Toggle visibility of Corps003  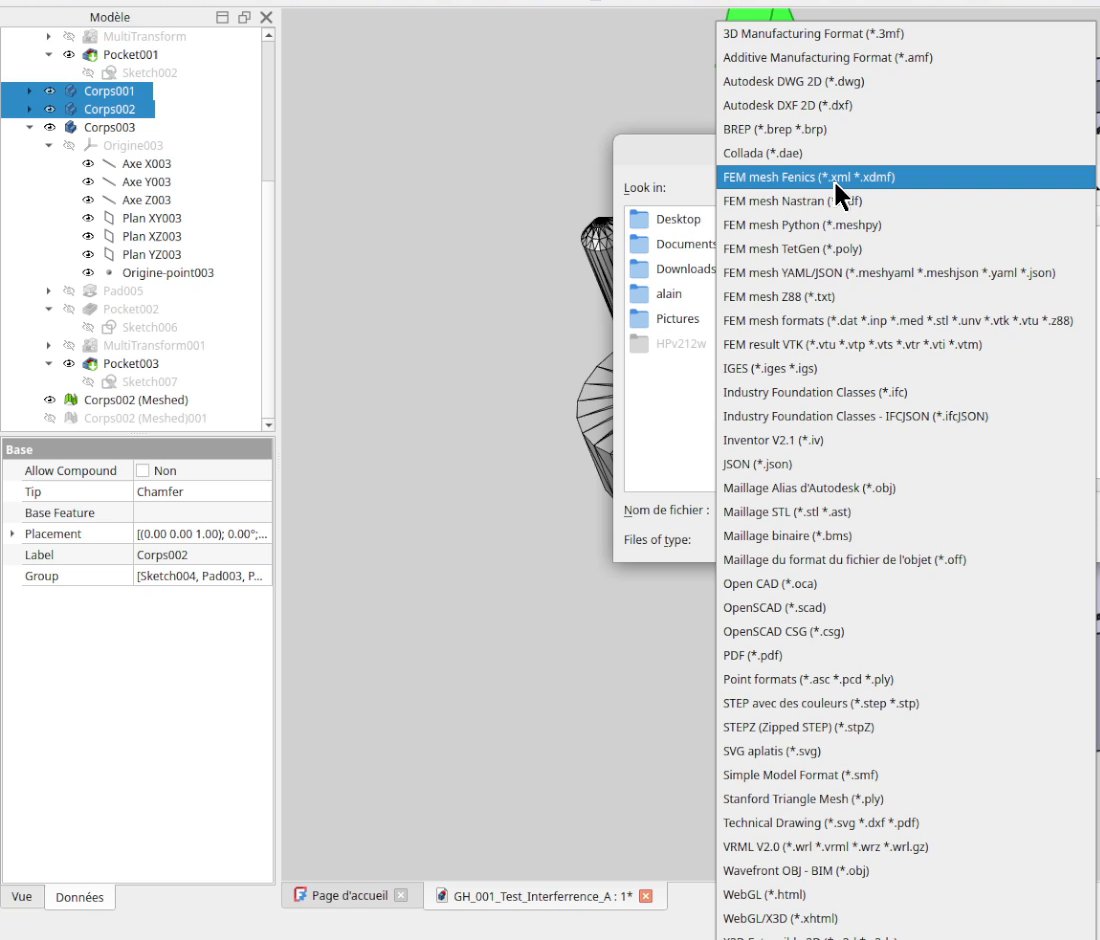coord(50,127)
